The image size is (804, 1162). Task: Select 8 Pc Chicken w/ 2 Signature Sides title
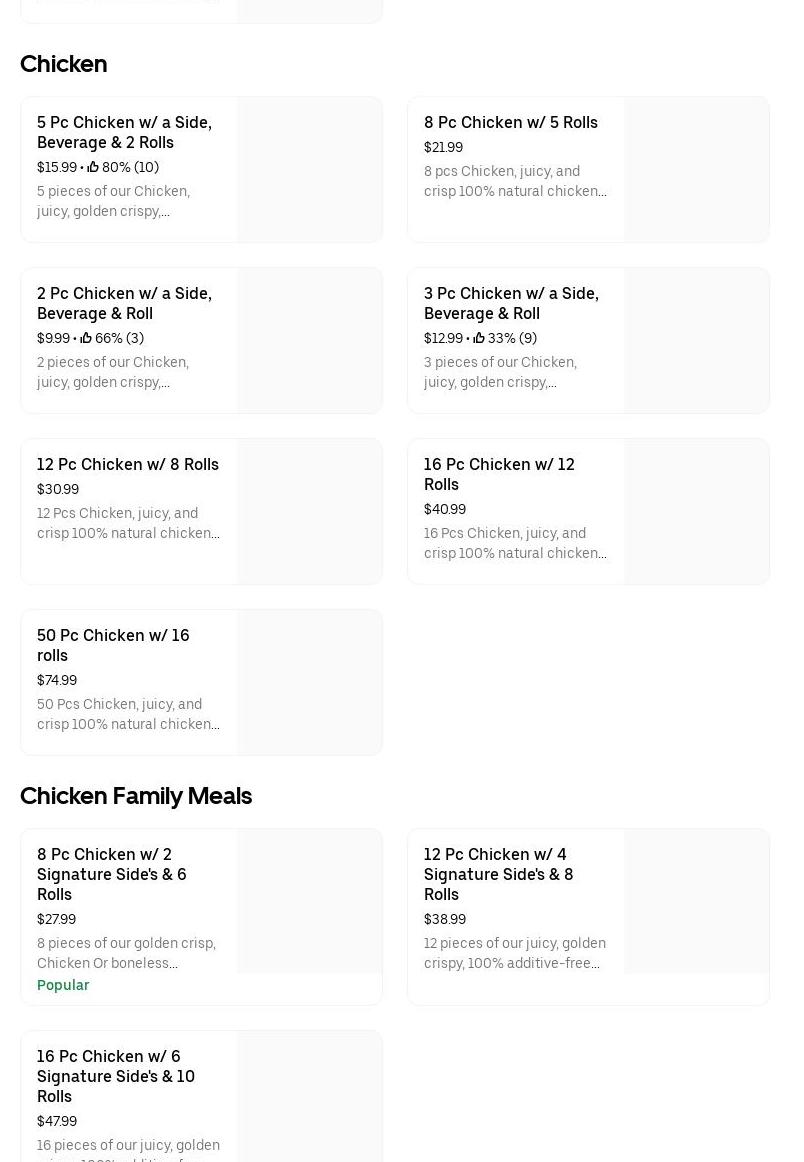(x=111, y=874)
